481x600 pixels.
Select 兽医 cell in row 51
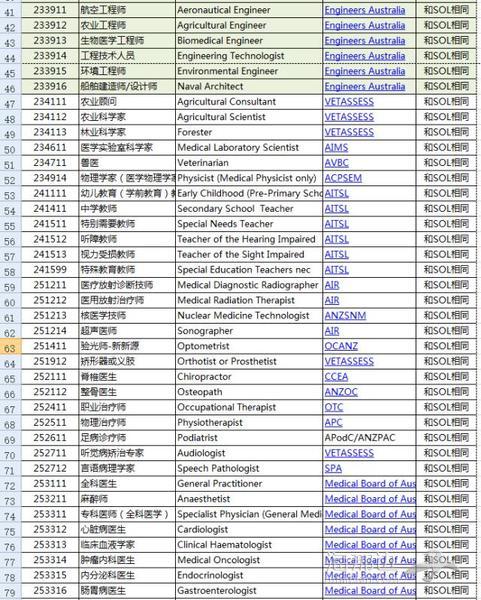[127, 163]
